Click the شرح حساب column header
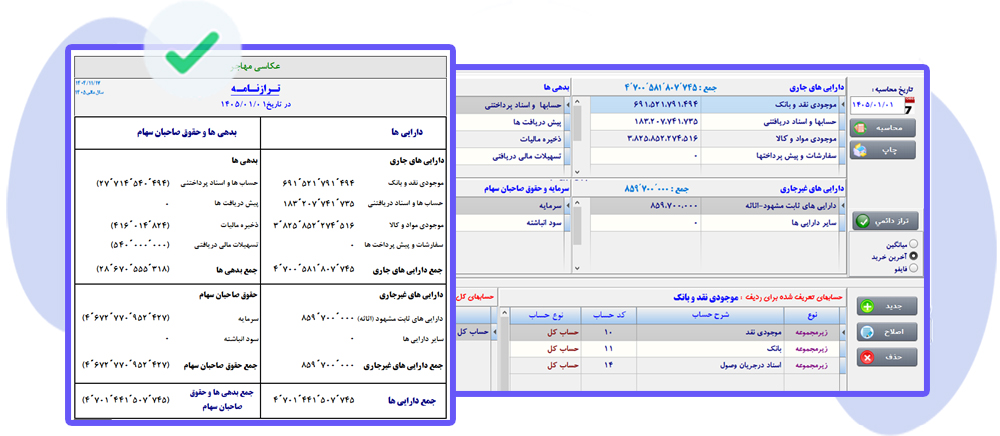Viewport: 1000px width, 436px height. point(711,316)
